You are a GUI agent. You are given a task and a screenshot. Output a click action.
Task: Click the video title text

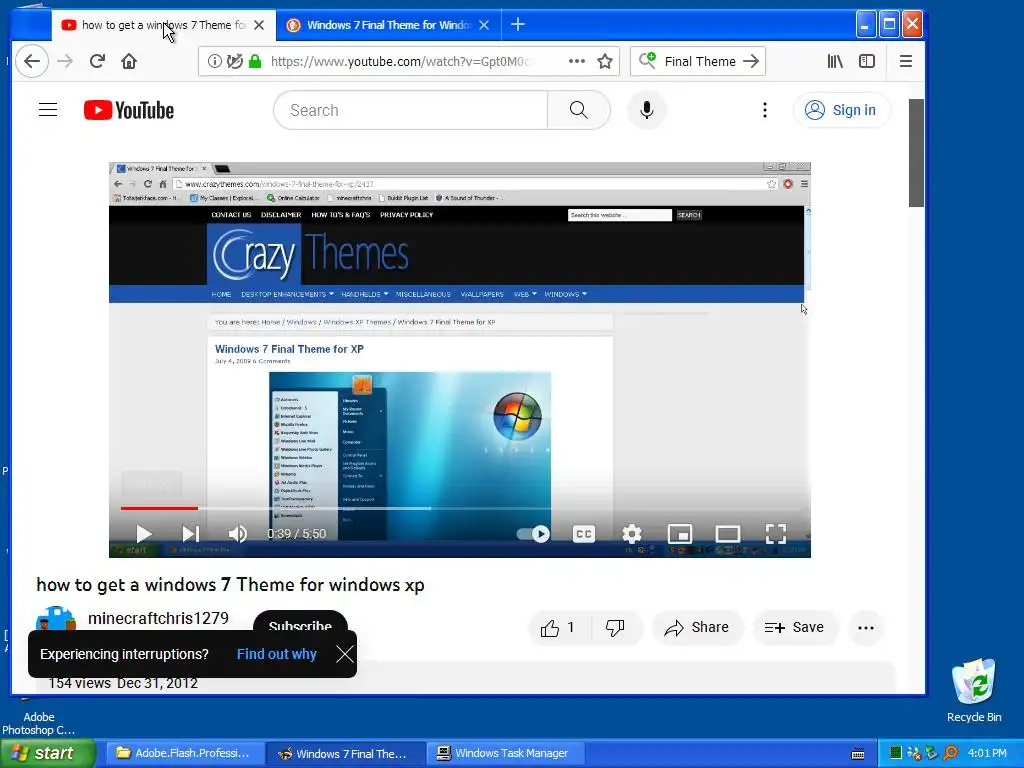[x=231, y=584]
